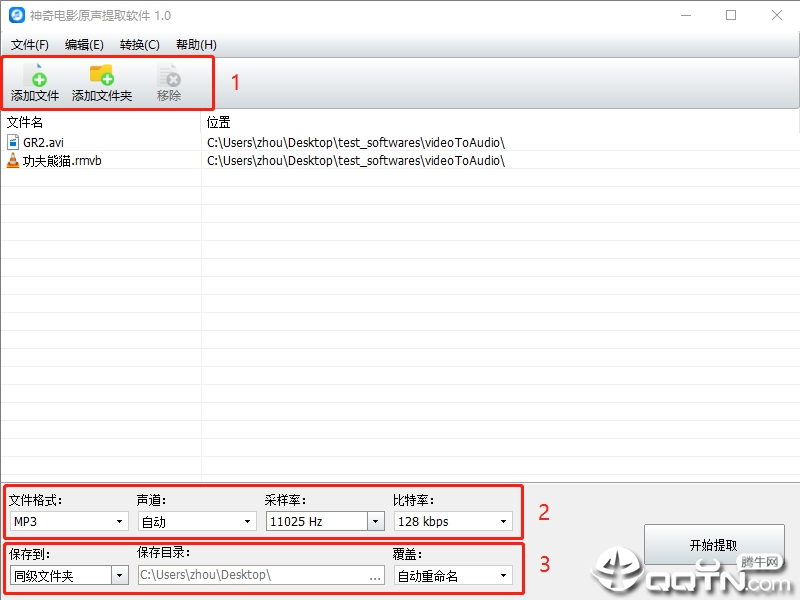This screenshot has width=800, height=600.
Task: Click the 保存到 同级文件夹 dropdown arrow
Action: click(x=119, y=576)
